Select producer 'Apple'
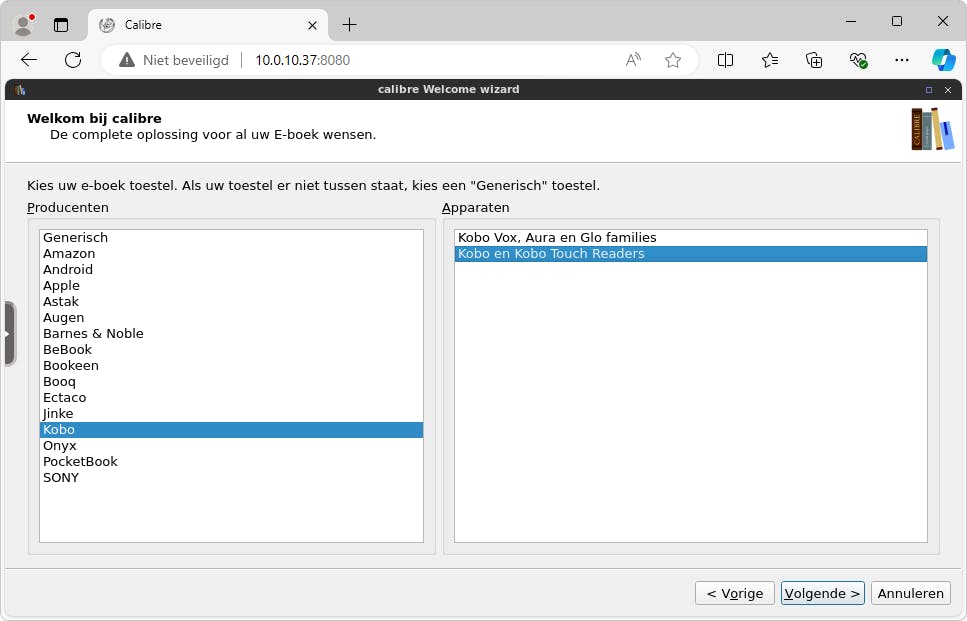This screenshot has height=621, width=967. 231,286
